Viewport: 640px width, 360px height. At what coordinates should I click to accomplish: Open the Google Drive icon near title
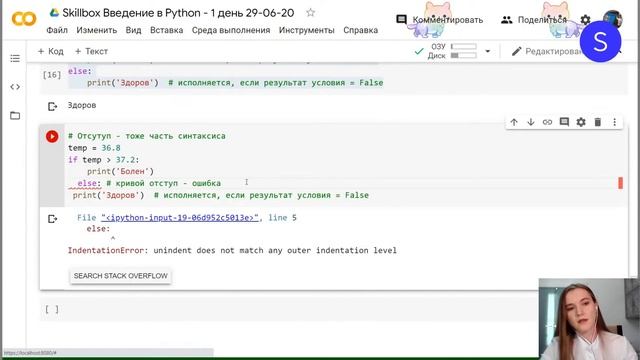(54, 13)
